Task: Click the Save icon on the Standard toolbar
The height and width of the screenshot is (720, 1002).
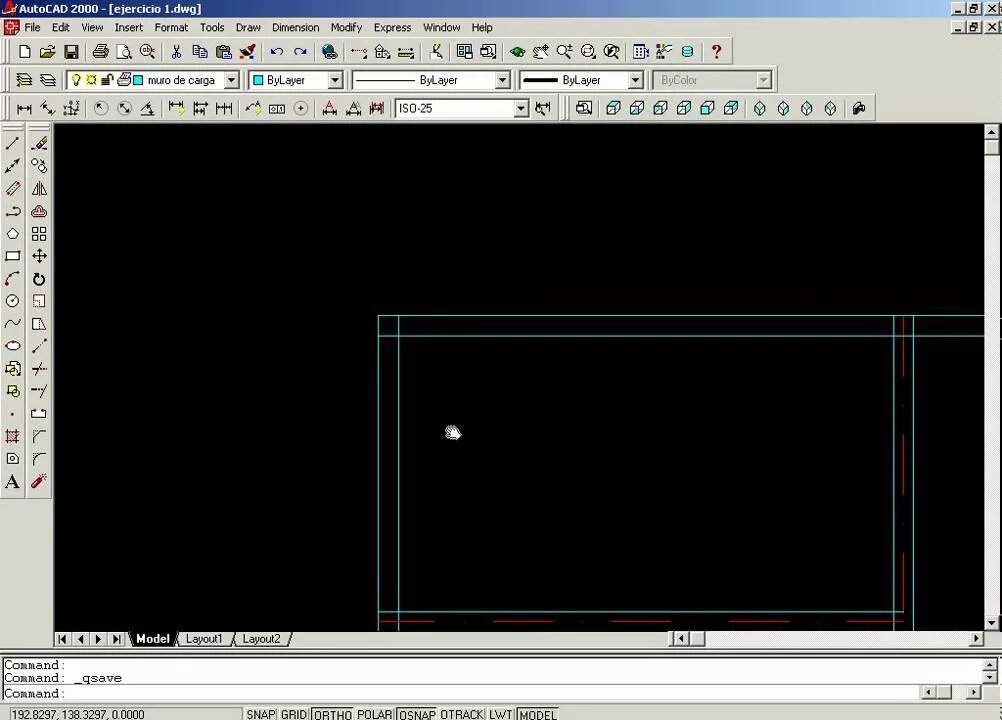Action: [70, 51]
